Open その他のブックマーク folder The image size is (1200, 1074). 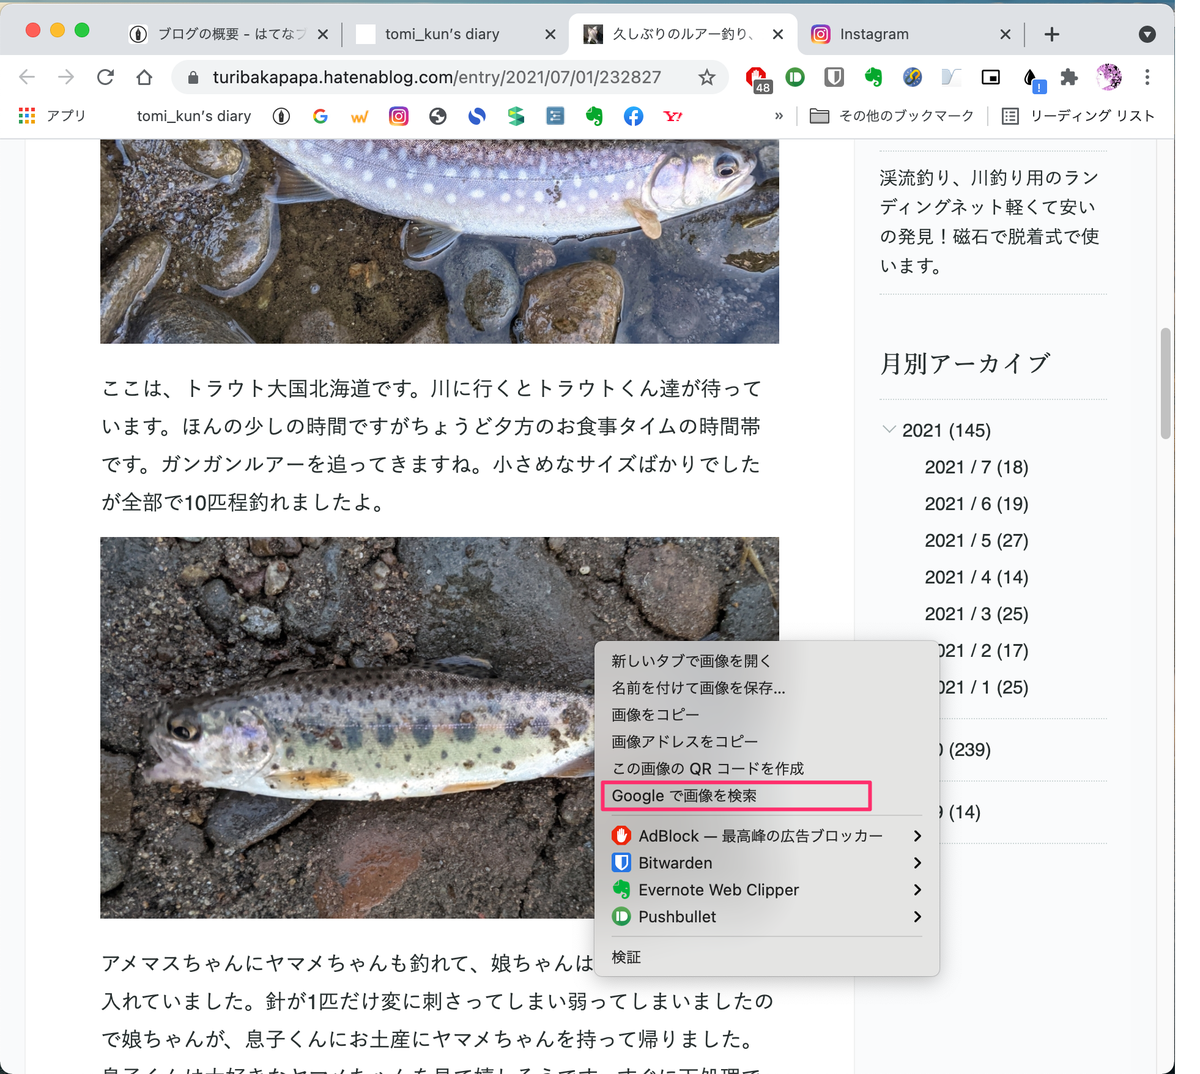pyautogui.click(x=891, y=116)
